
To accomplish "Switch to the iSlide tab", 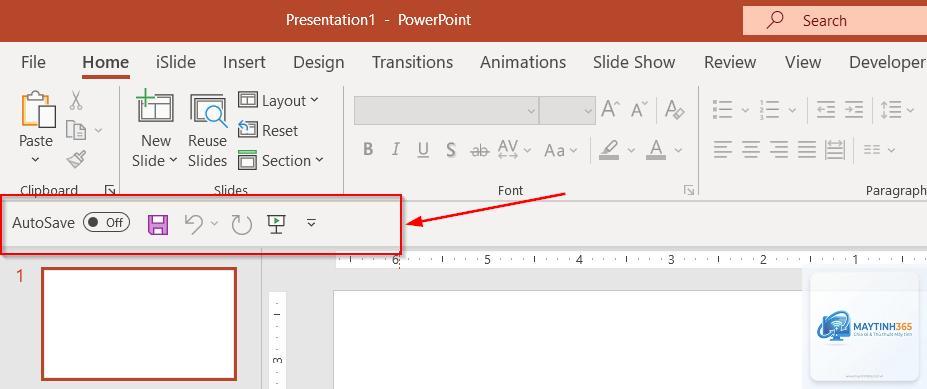I will pyautogui.click(x=176, y=62).
